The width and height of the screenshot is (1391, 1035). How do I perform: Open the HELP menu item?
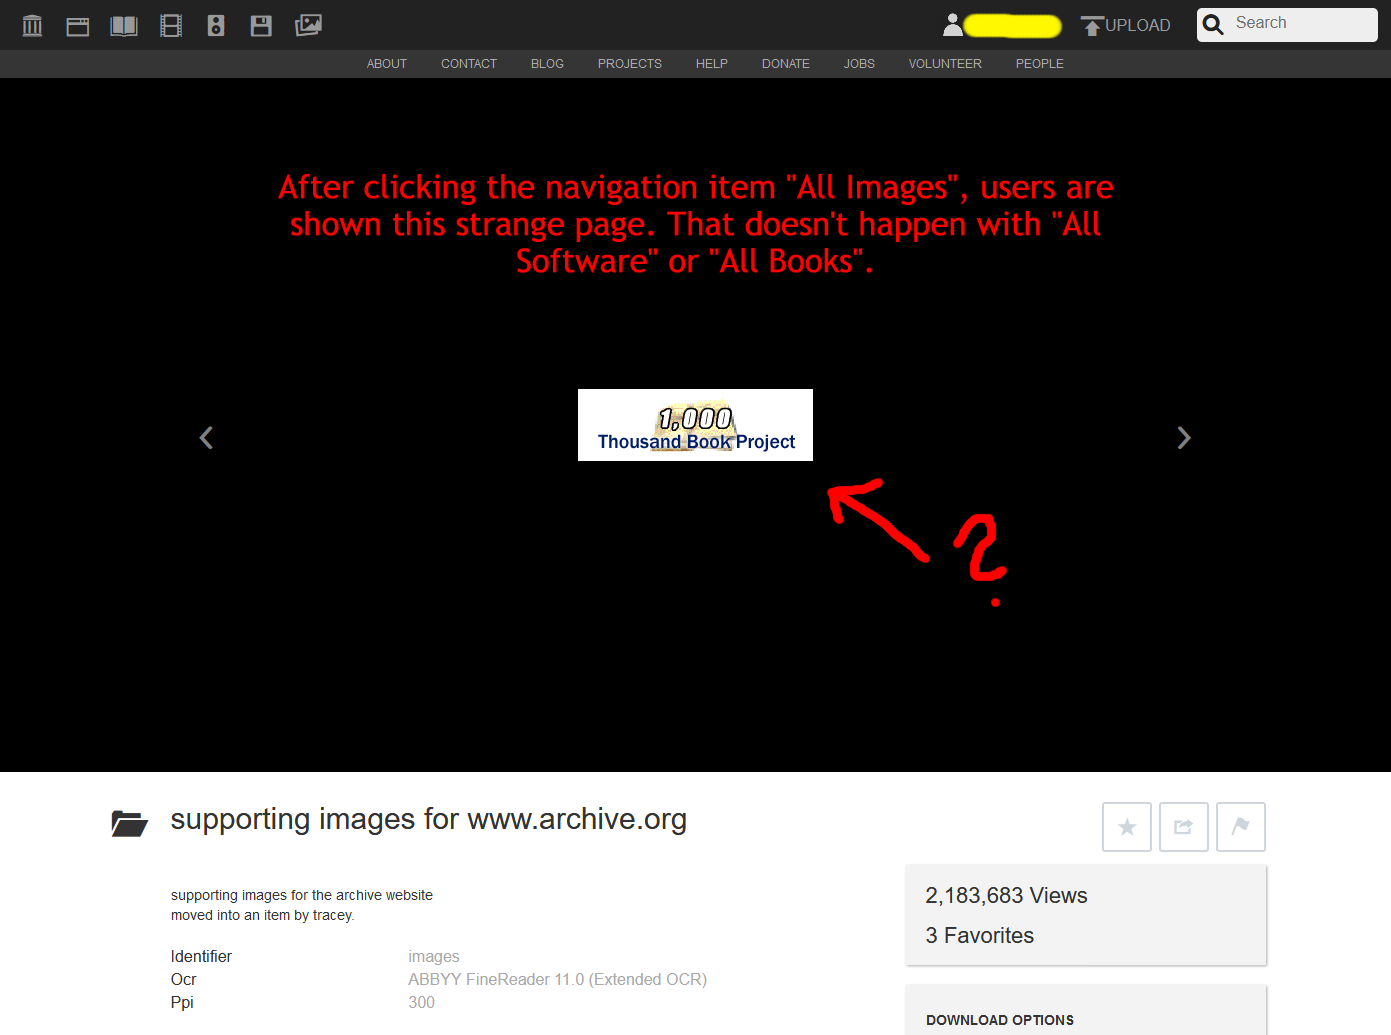click(712, 64)
